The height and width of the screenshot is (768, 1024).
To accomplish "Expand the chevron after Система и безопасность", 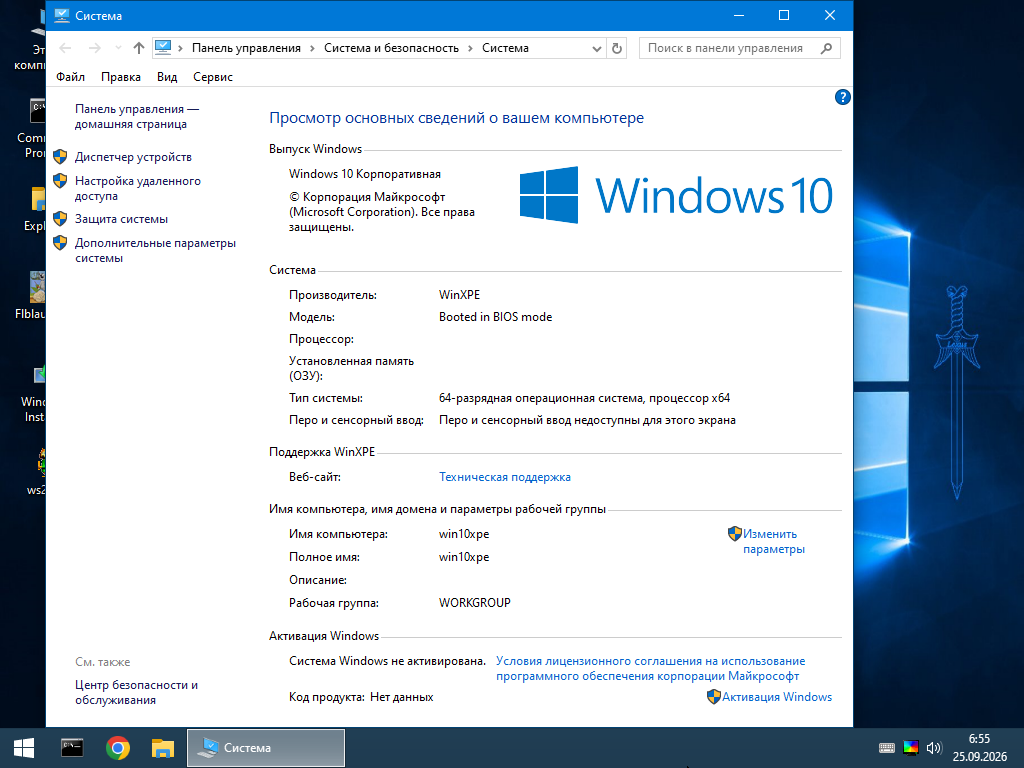I will coord(470,48).
